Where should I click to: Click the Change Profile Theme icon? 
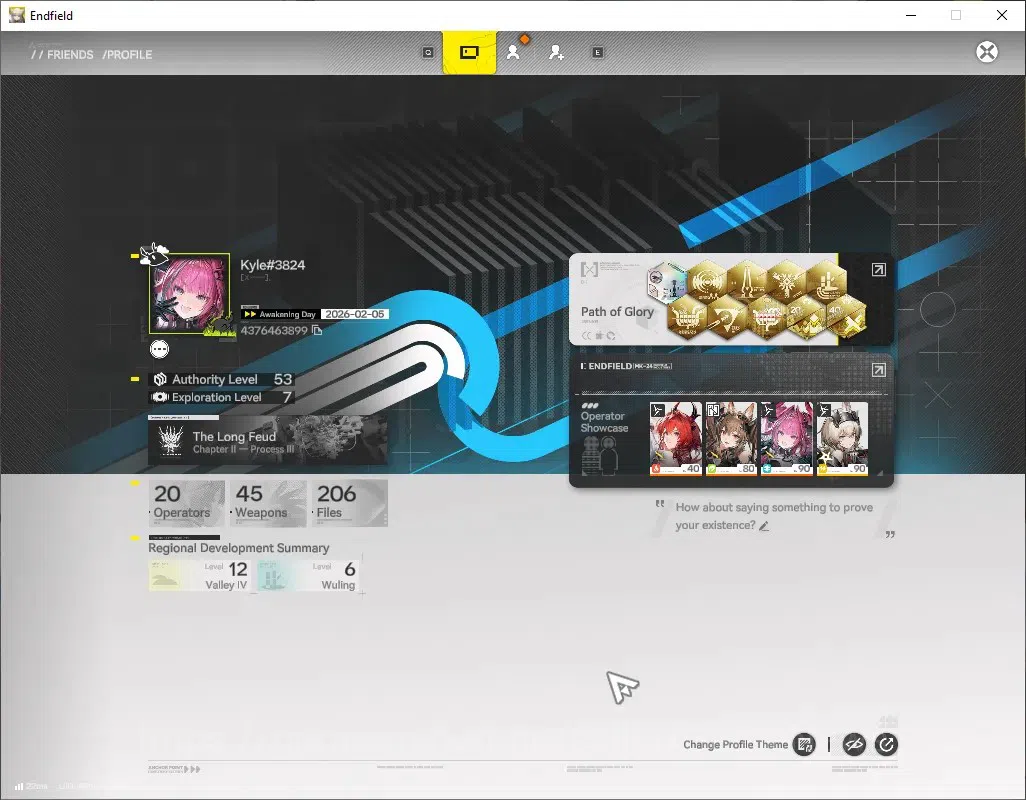coord(804,744)
